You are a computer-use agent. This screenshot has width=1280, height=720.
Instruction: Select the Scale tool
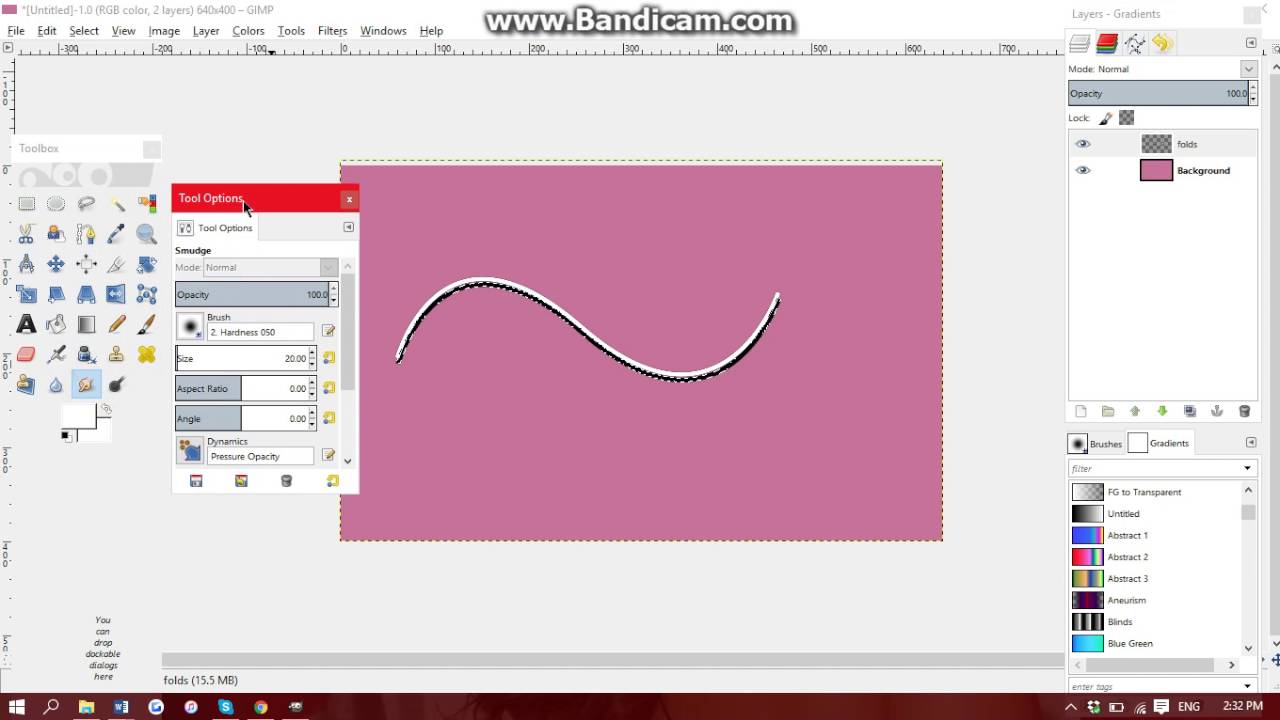click(x=27, y=294)
